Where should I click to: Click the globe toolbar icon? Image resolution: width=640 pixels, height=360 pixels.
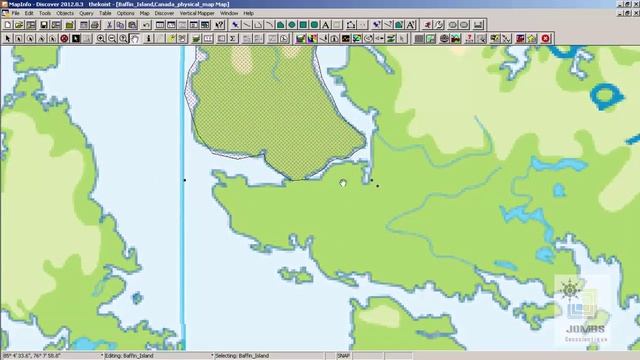[x=444, y=38]
